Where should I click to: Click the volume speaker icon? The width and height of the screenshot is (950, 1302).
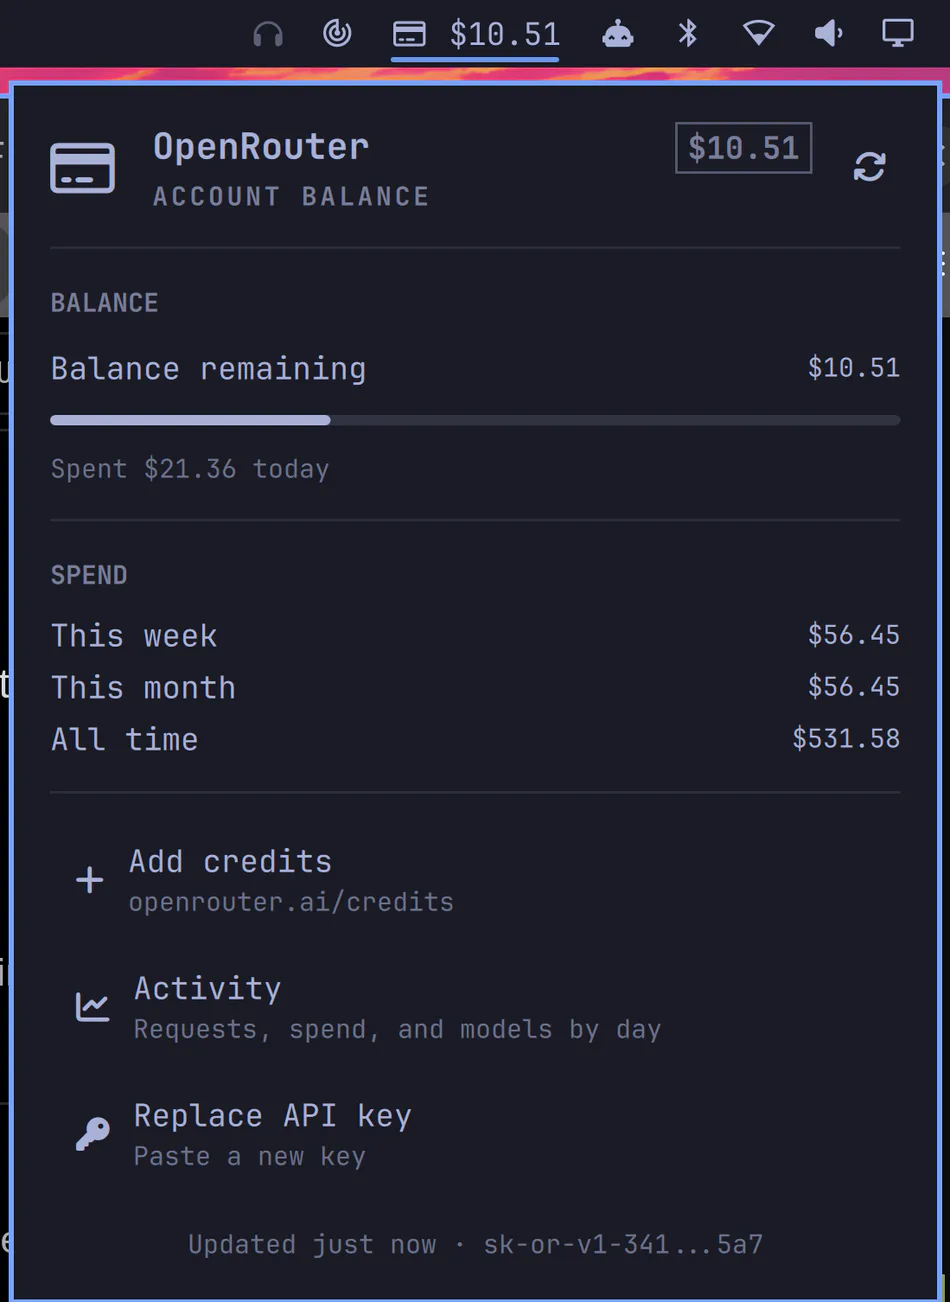tap(829, 34)
